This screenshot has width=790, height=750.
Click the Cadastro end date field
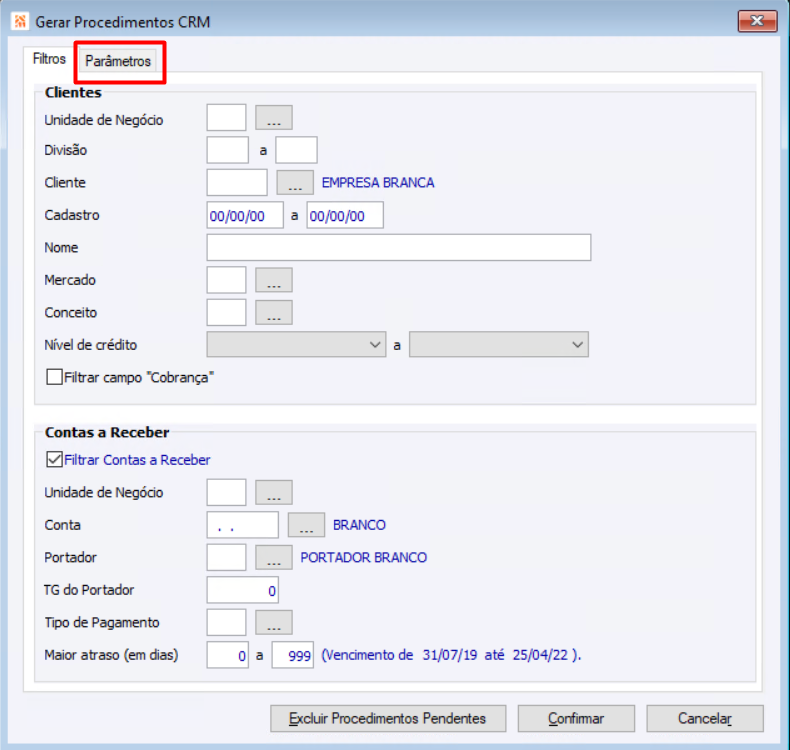pyautogui.click(x=345, y=215)
